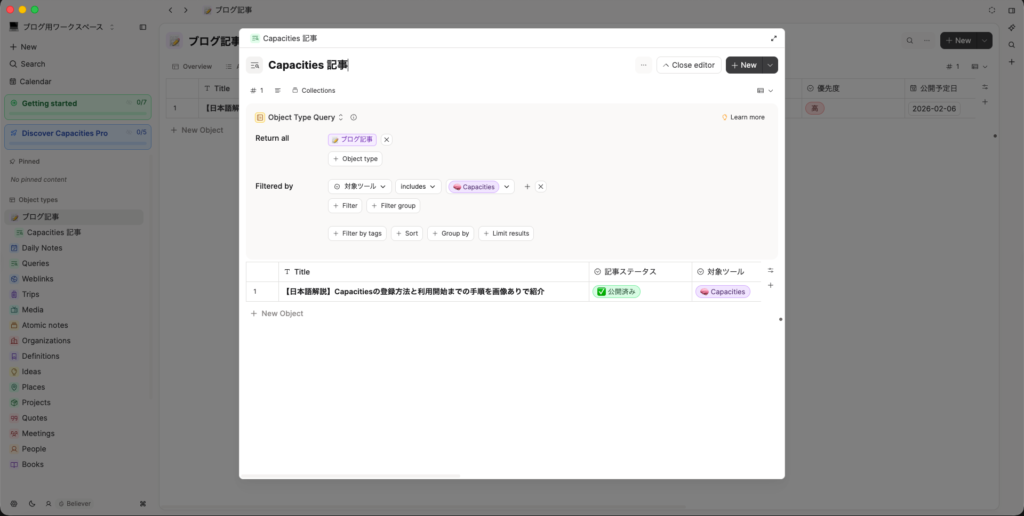This screenshot has width=1024, height=516.
Task: Open the Getting started progress card
Action: coord(78,107)
